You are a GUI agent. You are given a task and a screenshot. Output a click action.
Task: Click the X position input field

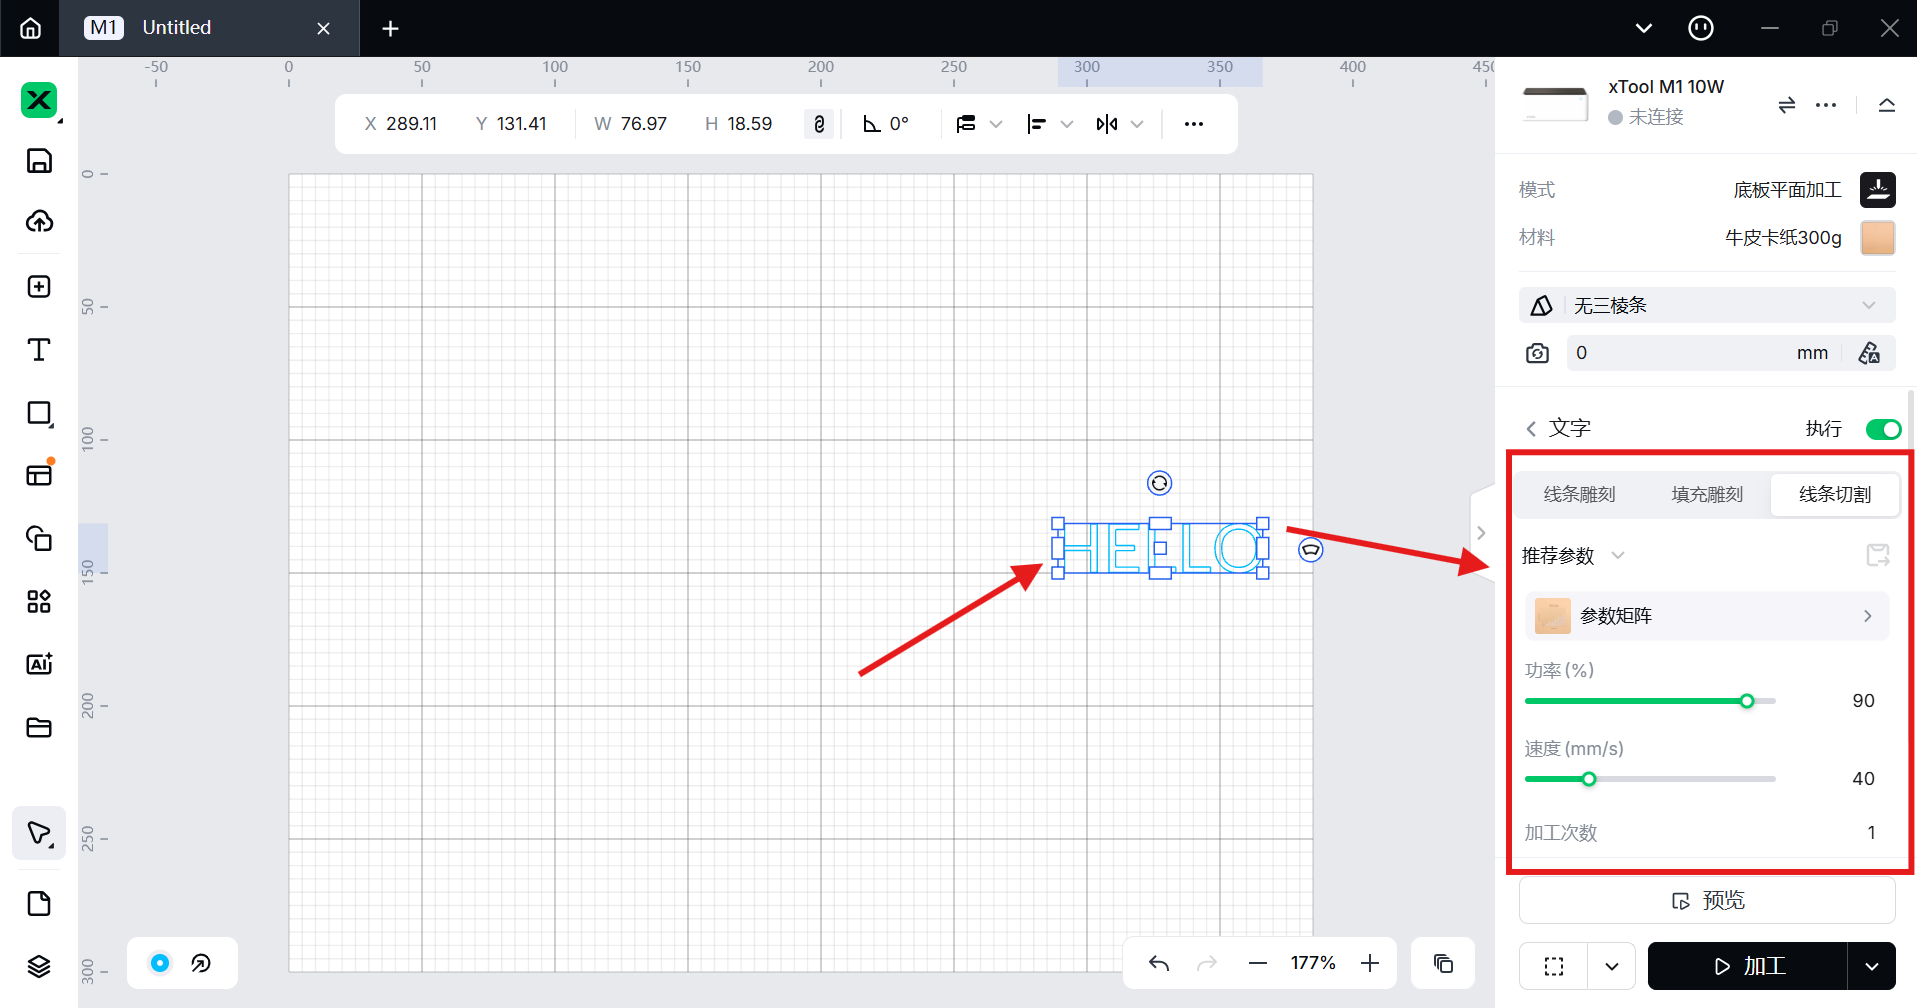(411, 124)
